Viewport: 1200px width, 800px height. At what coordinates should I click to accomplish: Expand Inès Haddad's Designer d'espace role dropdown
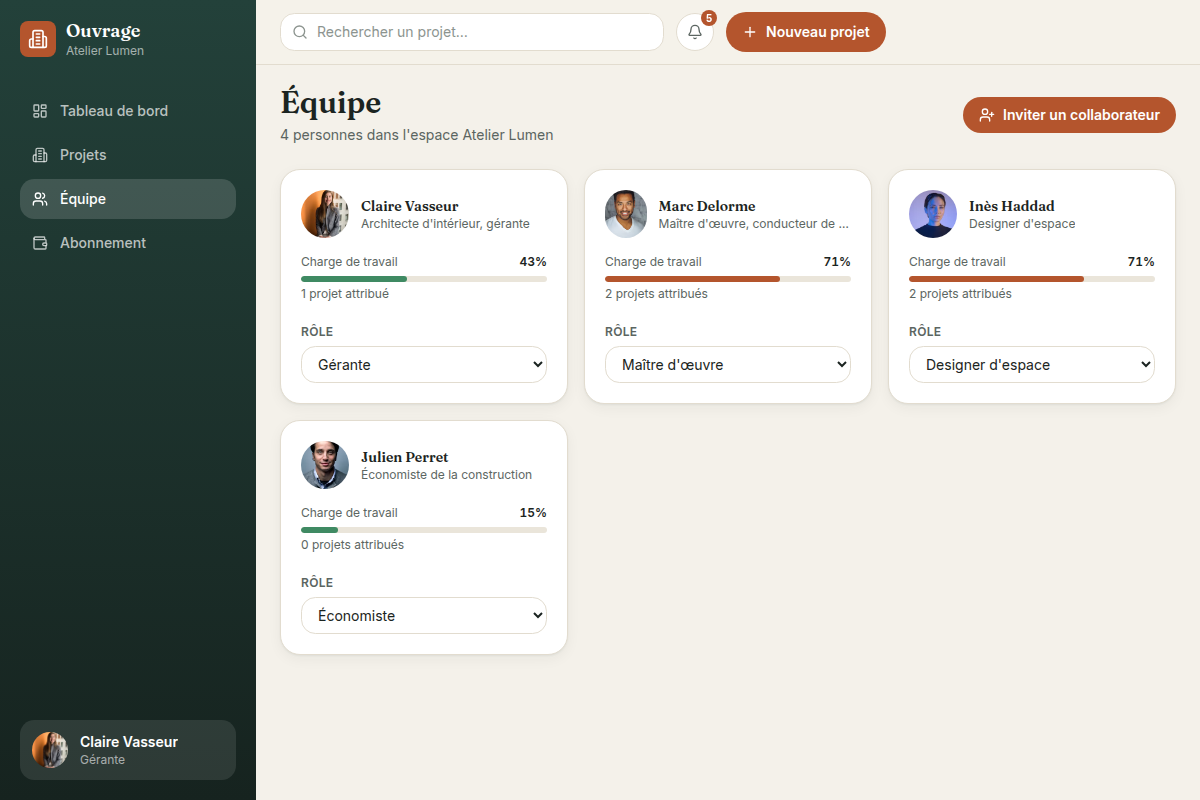click(1032, 365)
